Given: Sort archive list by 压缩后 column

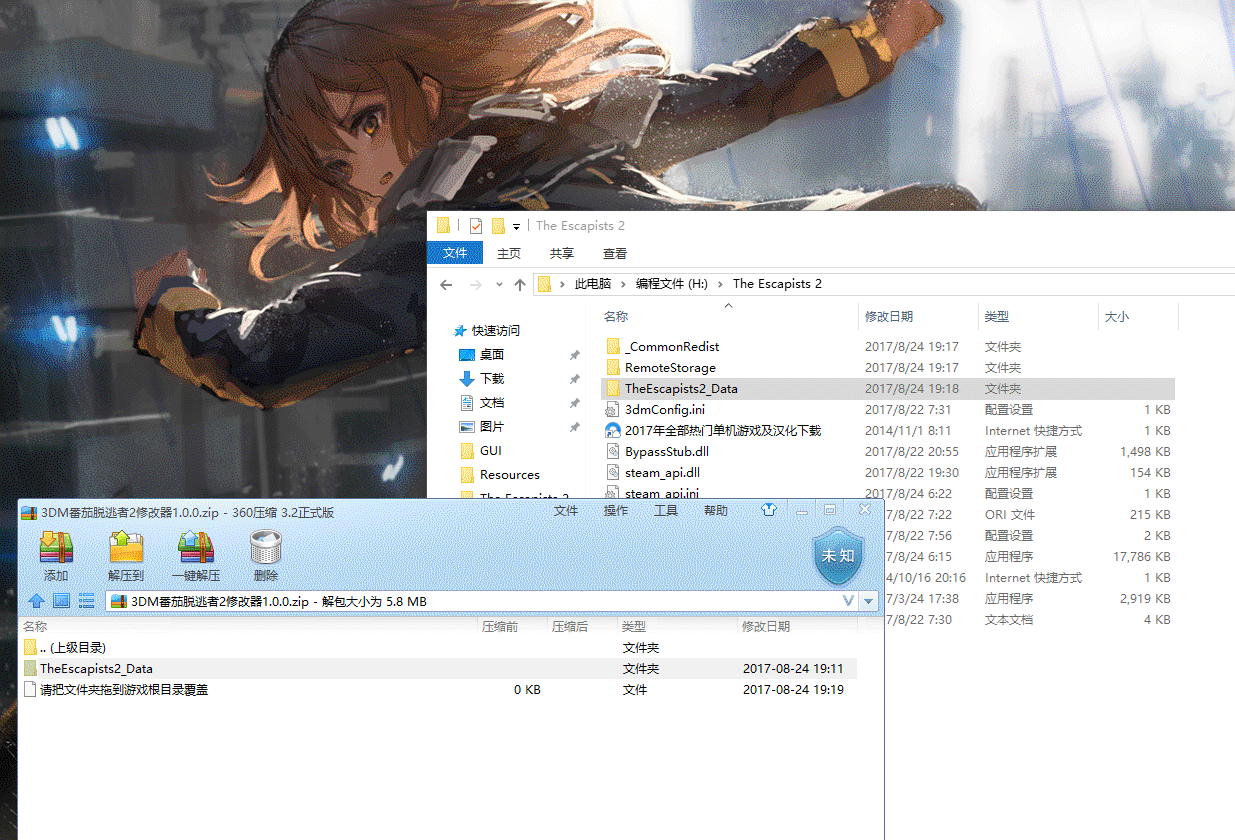Looking at the screenshot, I should 570,626.
